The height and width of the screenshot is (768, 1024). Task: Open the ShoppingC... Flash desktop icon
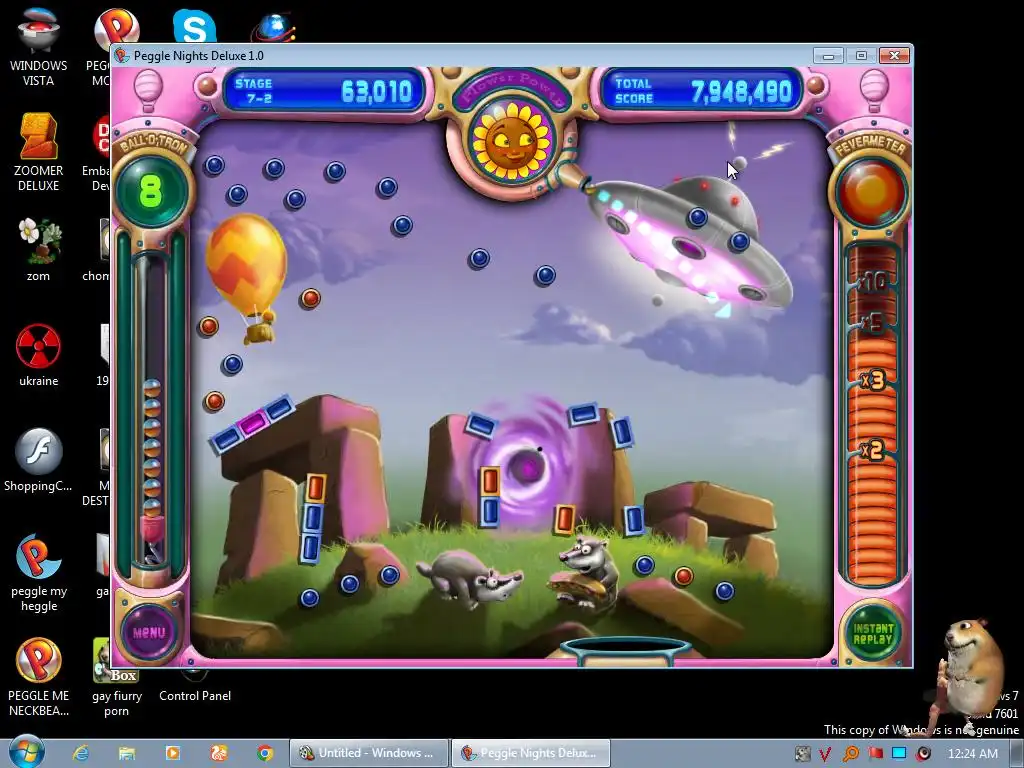point(39,460)
